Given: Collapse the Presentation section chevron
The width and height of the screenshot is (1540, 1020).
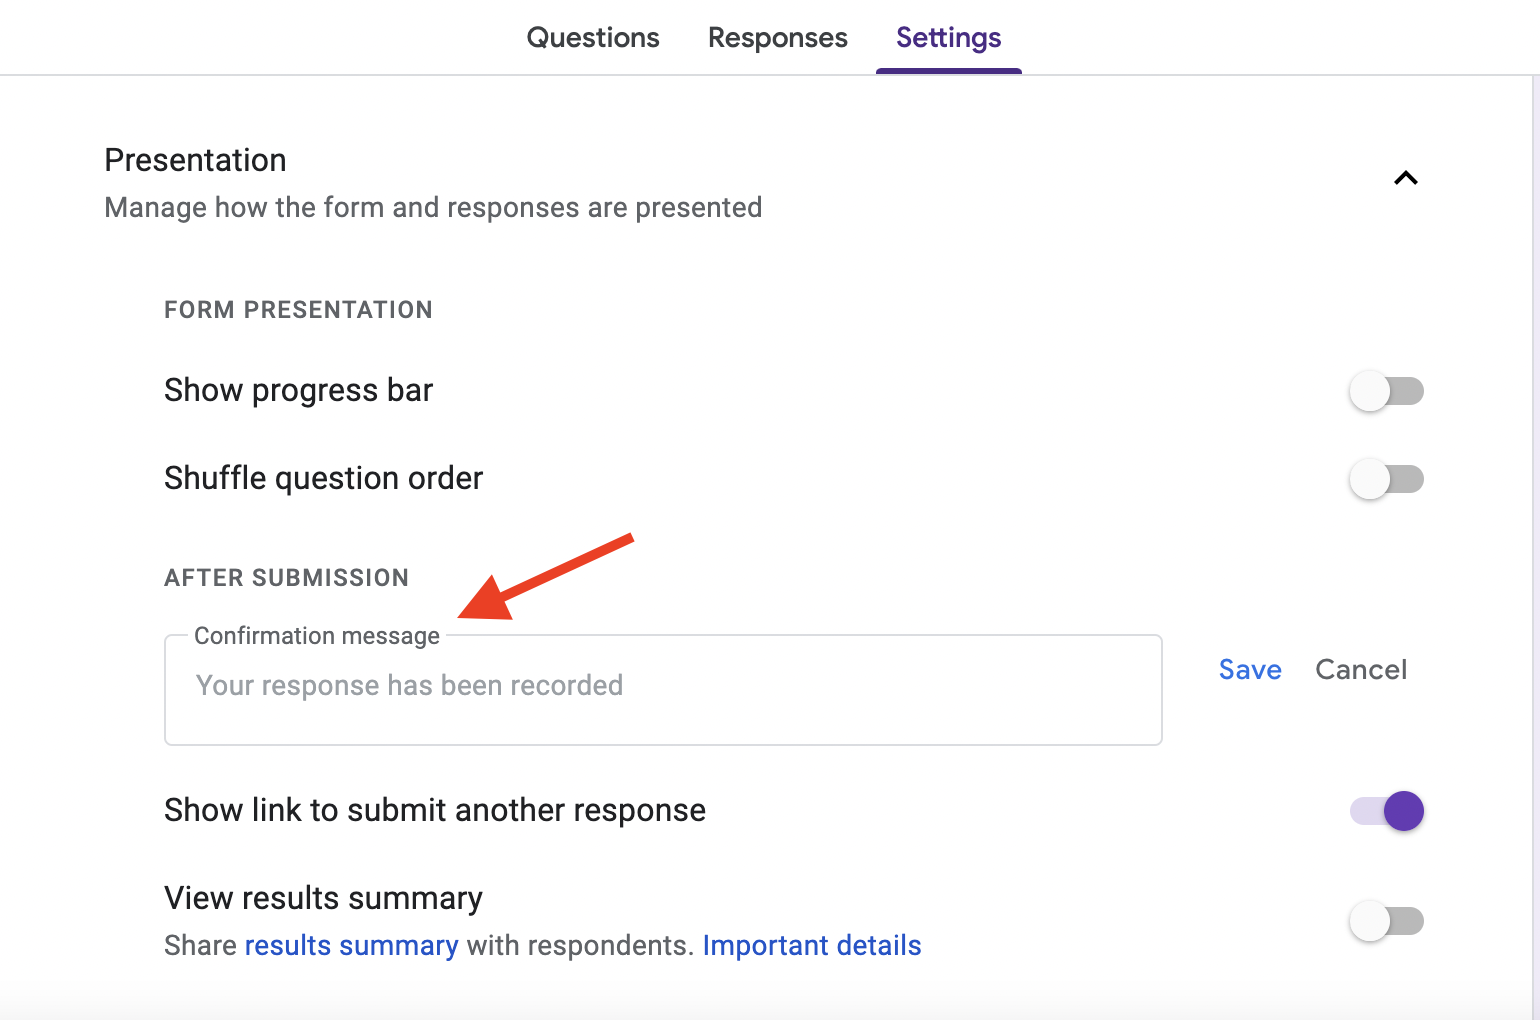Looking at the screenshot, I should point(1405,178).
